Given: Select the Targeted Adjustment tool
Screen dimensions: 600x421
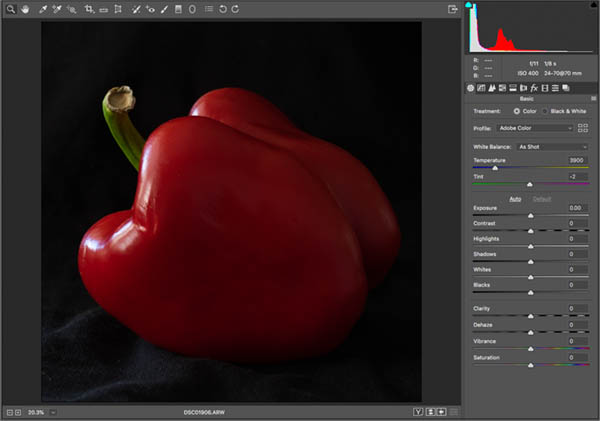Looking at the screenshot, I should [72, 9].
